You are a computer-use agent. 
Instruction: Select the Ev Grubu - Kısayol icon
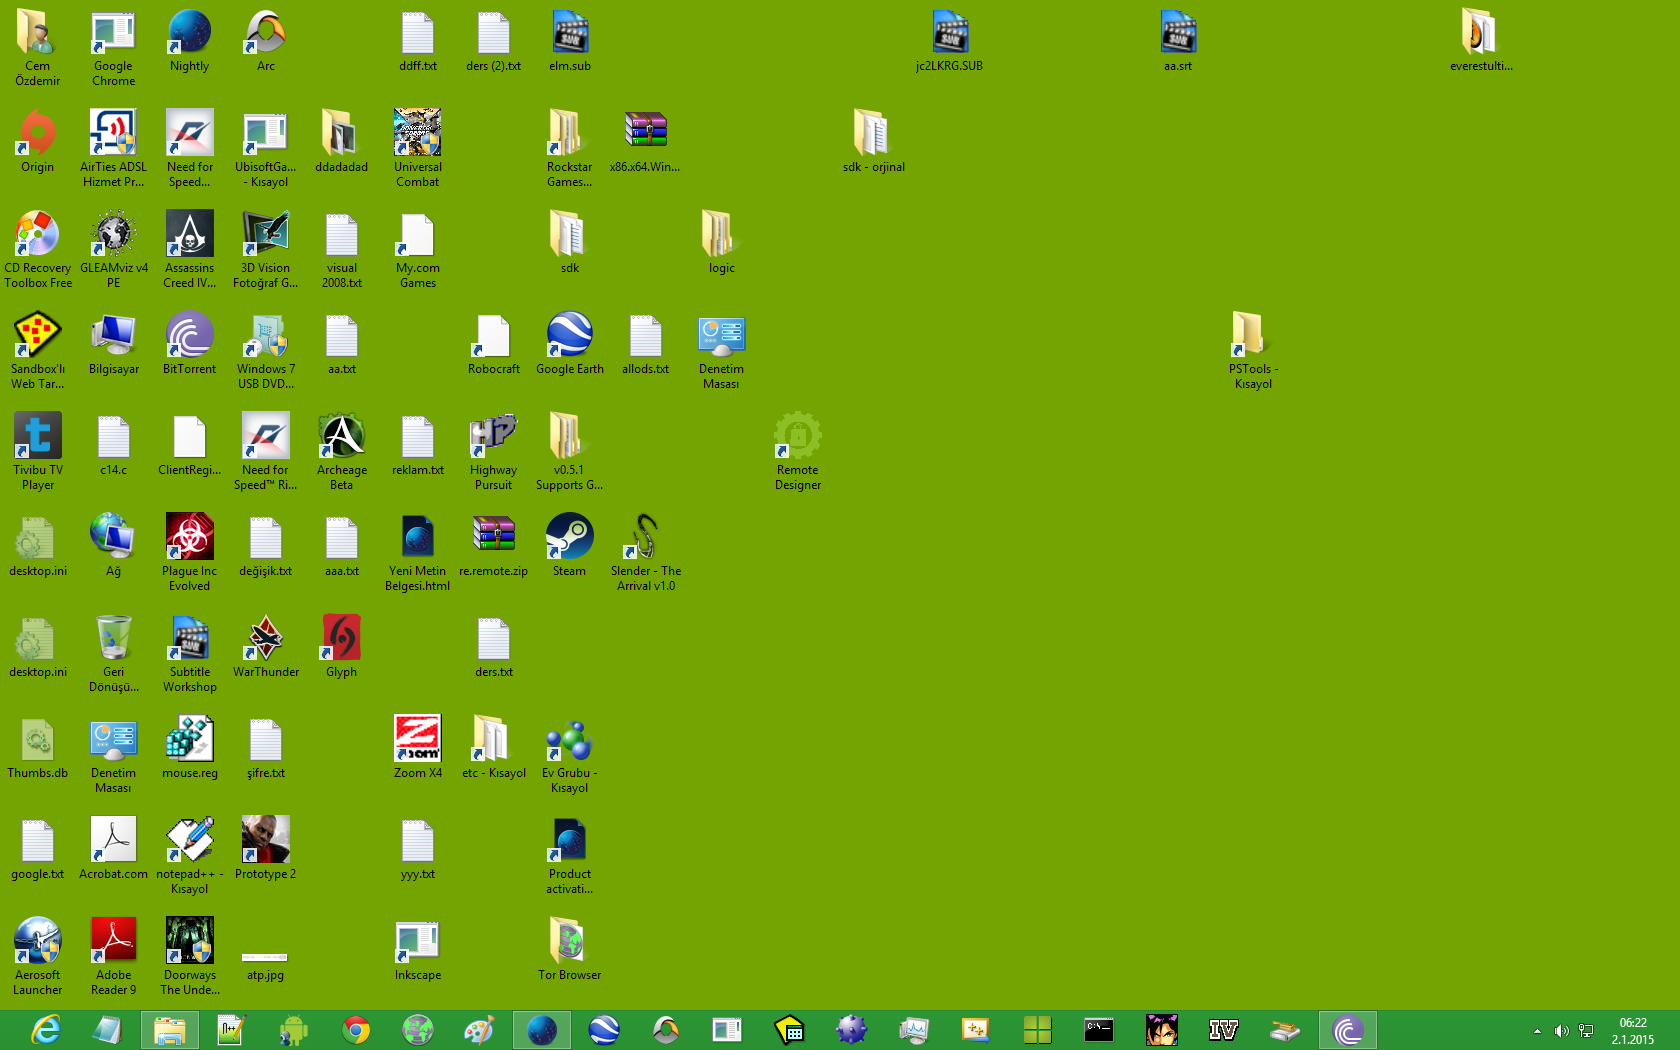coord(570,755)
